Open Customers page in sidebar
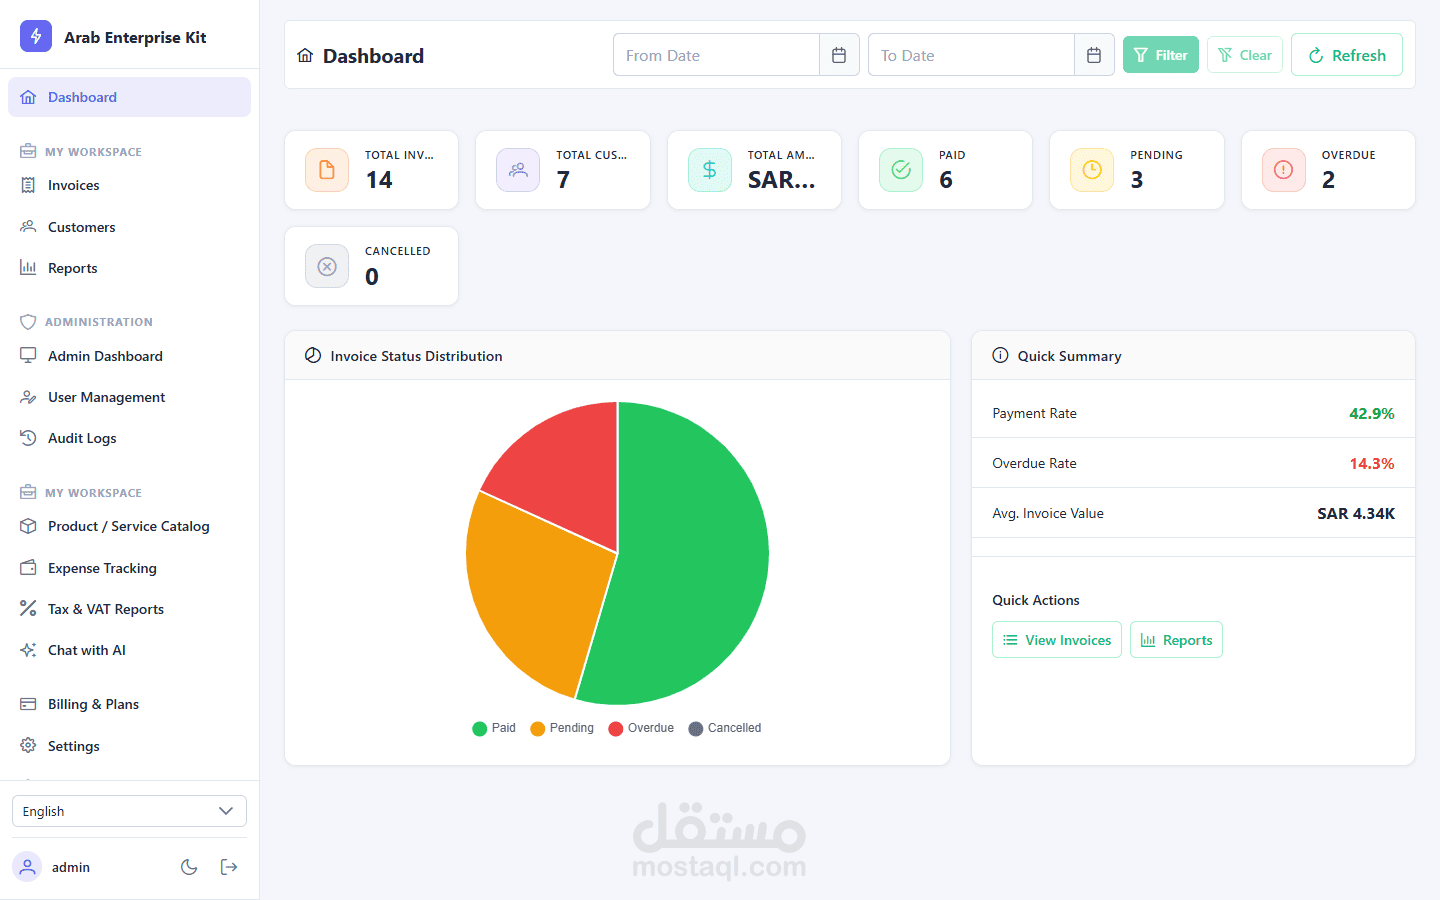 pyautogui.click(x=129, y=227)
